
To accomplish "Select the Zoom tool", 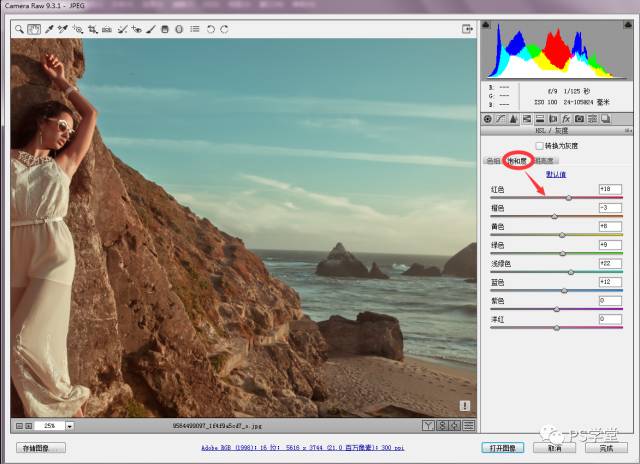I will click(18, 30).
